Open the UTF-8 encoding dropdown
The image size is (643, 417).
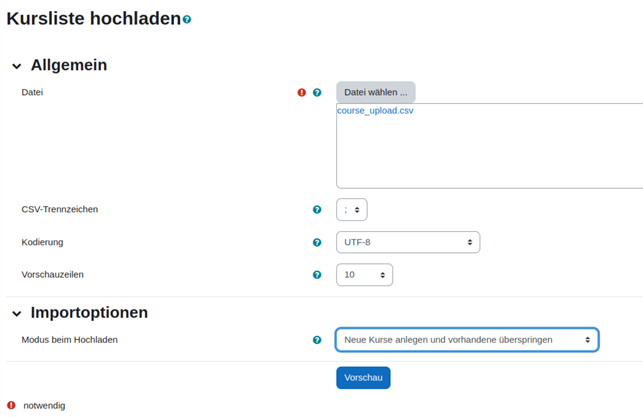coord(407,242)
